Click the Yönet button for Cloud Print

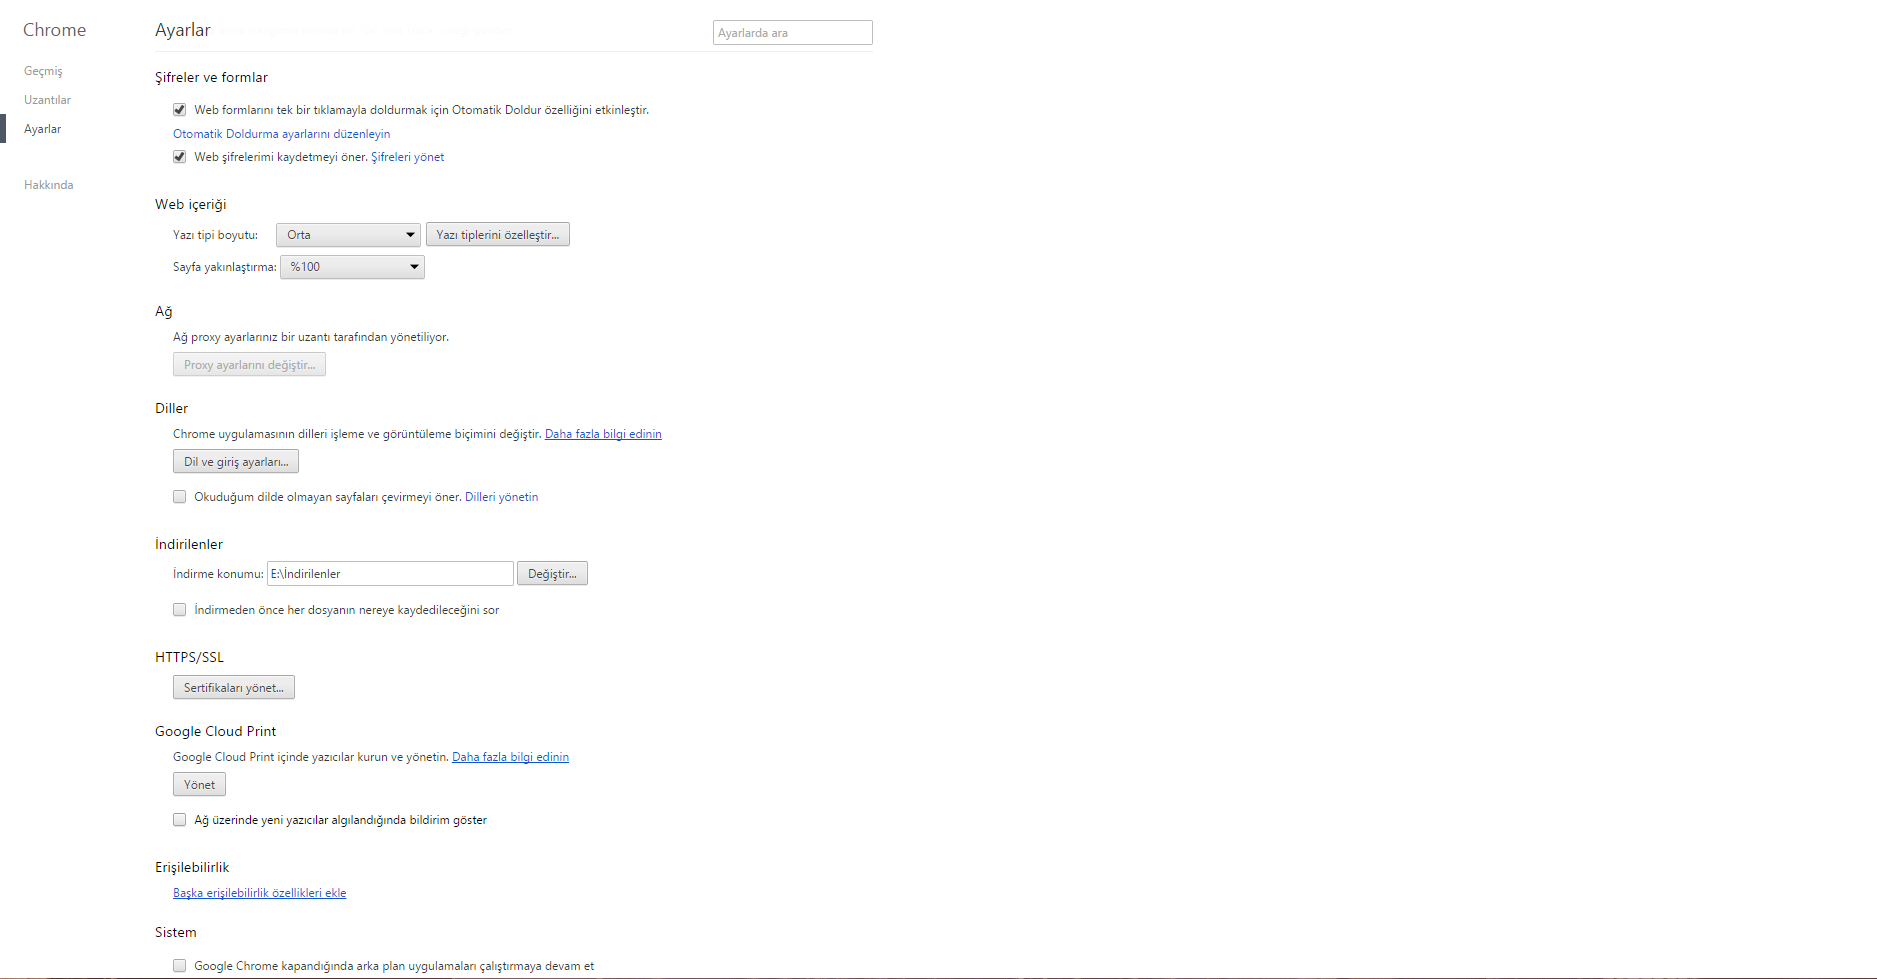[x=199, y=785]
